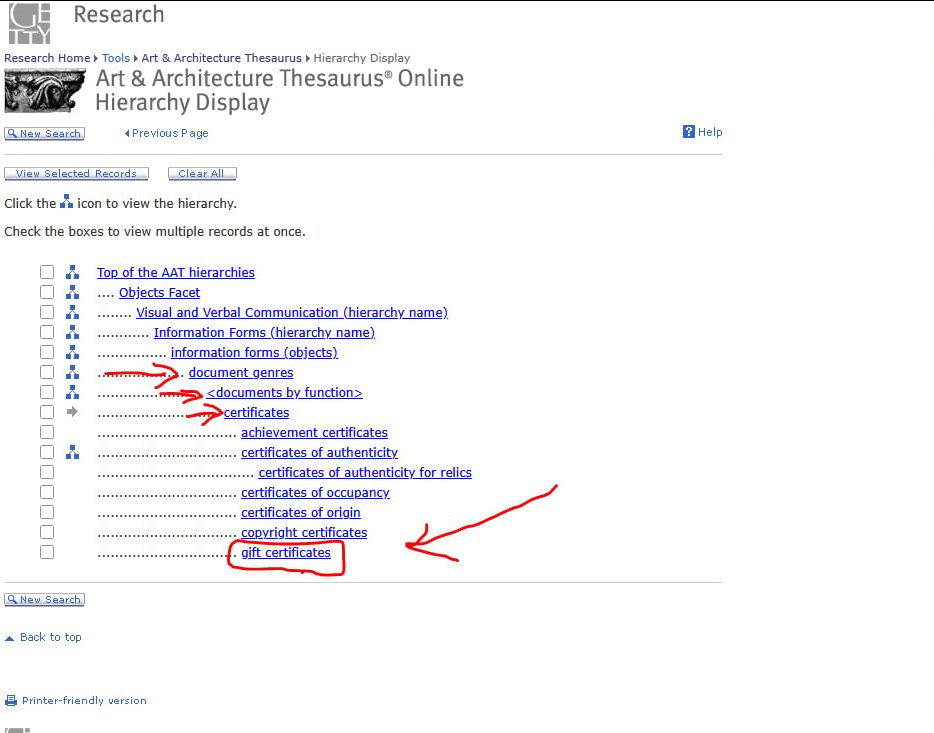Check the box for Information Forms (hierarchy name)
This screenshot has height=733, width=934.
tap(47, 332)
